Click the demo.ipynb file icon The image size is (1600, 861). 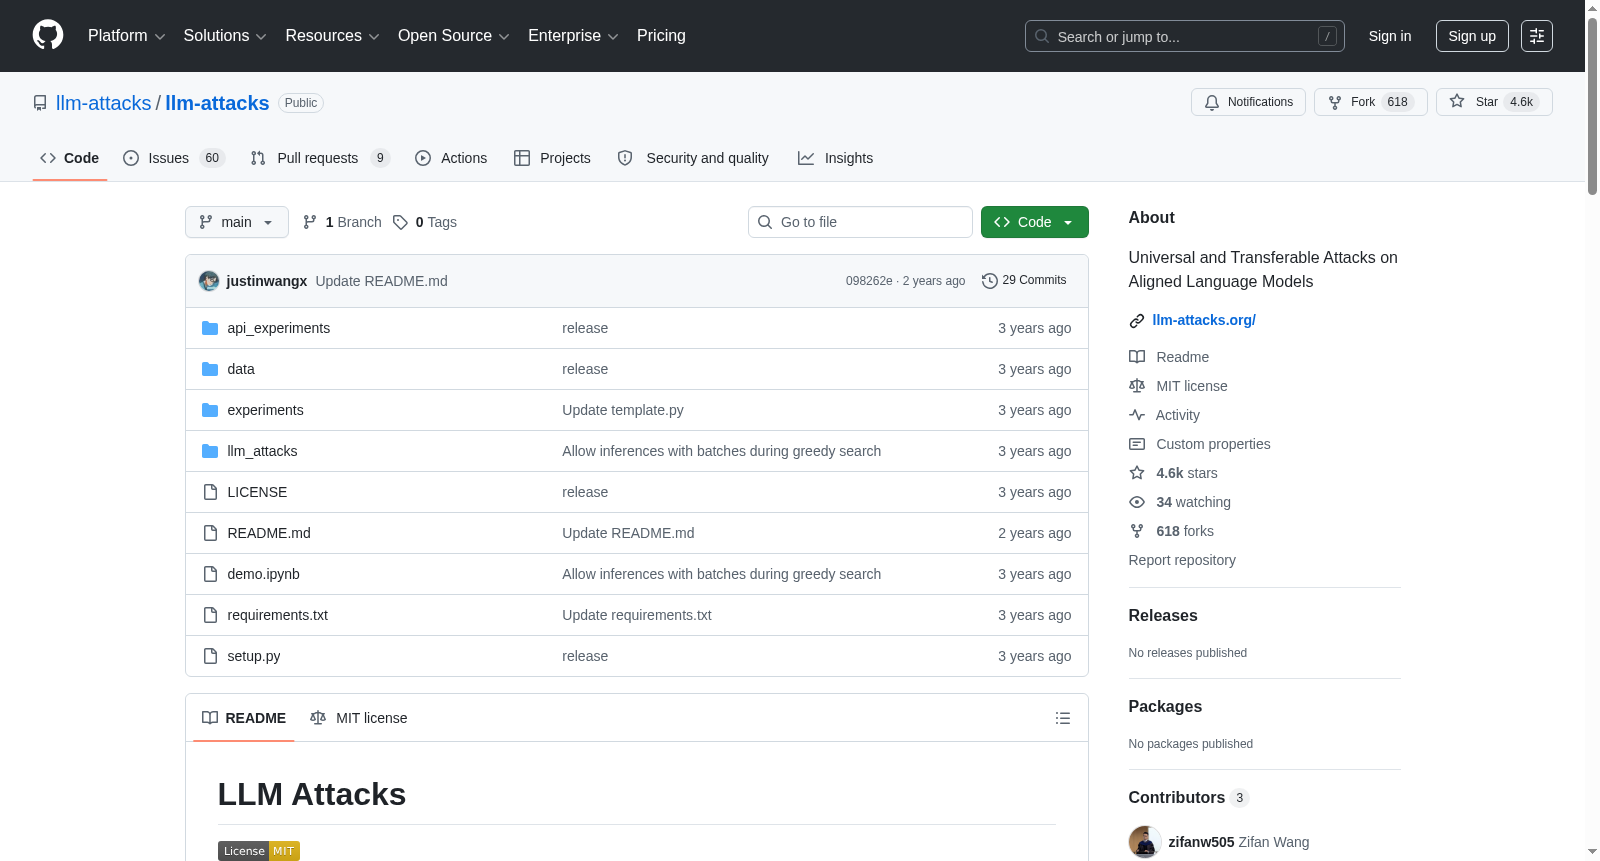click(210, 574)
